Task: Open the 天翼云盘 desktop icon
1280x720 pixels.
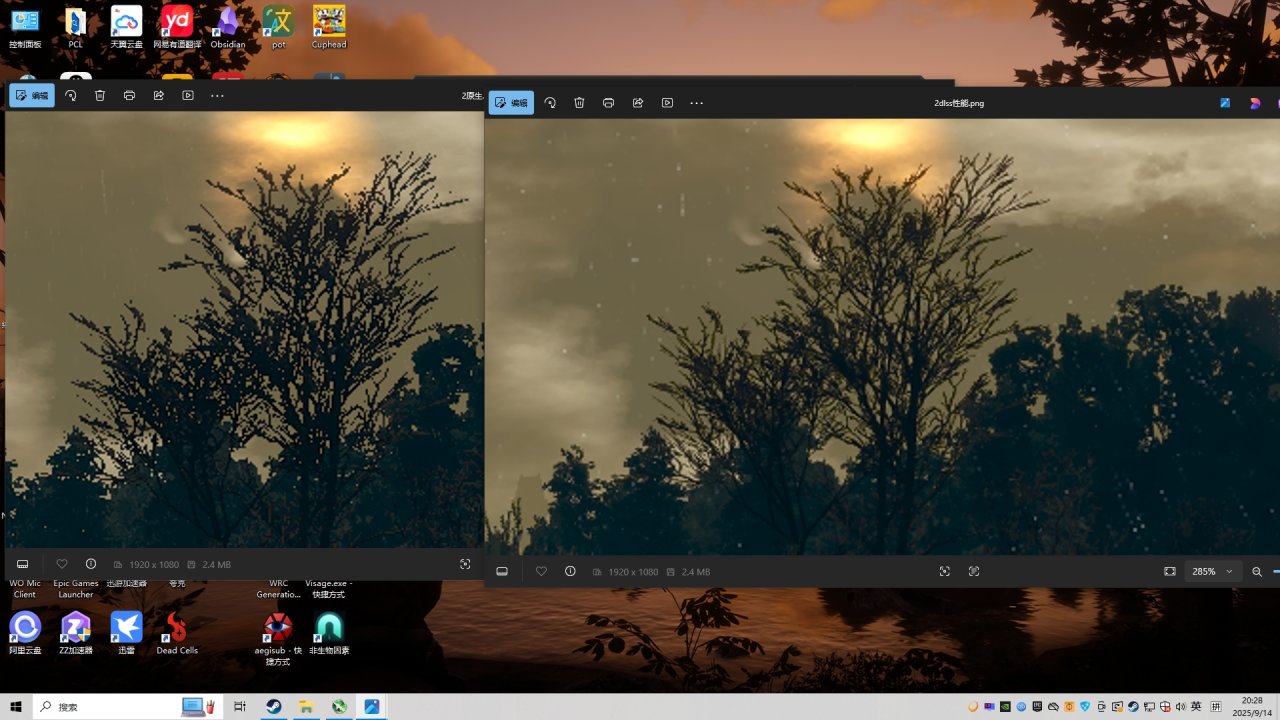Action: tap(126, 27)
